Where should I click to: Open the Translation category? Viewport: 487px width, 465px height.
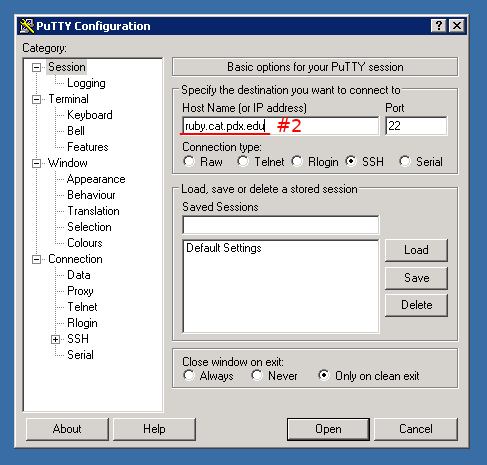click(x=93, y=211)
